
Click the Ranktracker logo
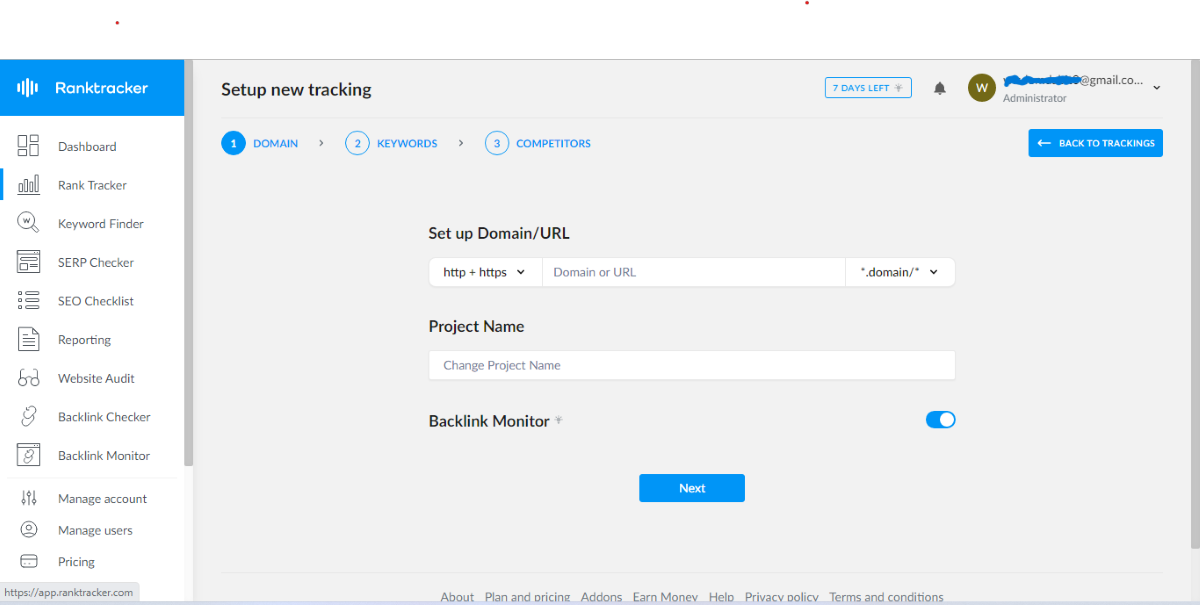tap(83, 88)
